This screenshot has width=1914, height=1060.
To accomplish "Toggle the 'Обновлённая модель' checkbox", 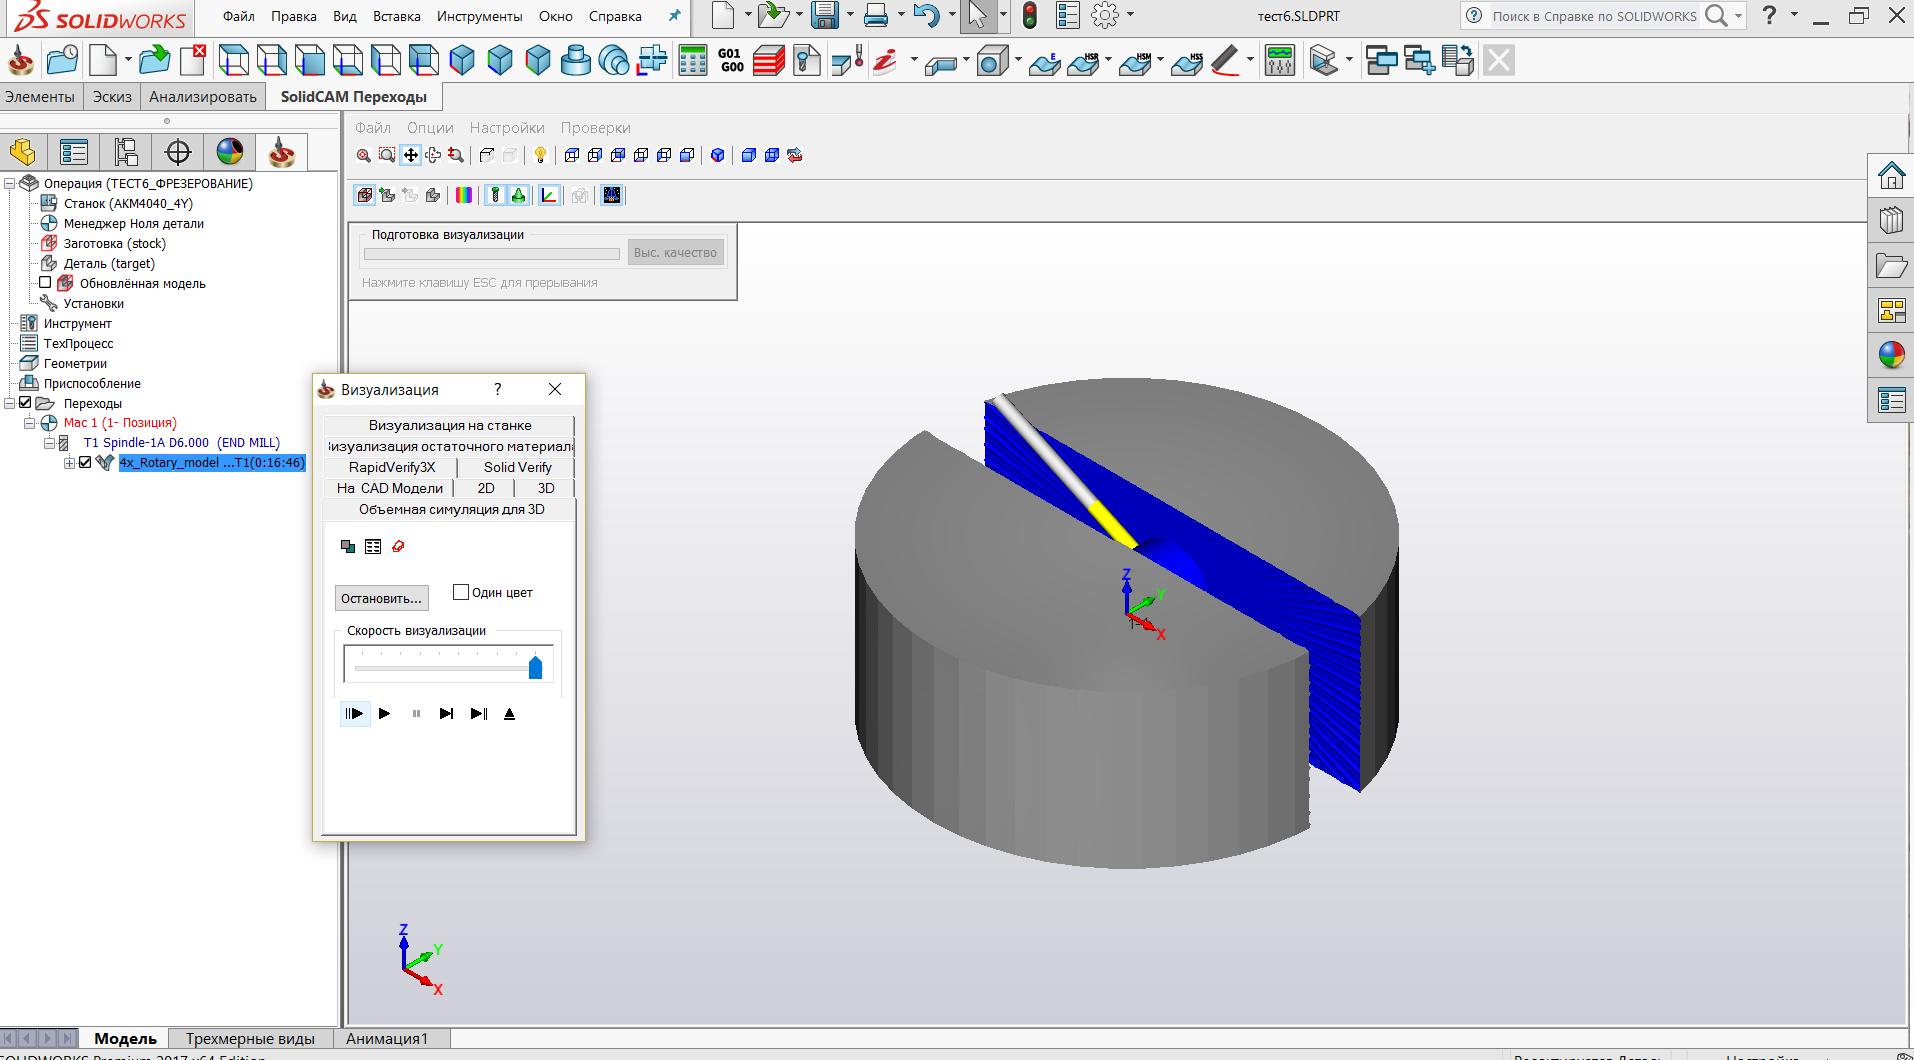I will coord(45,283).
